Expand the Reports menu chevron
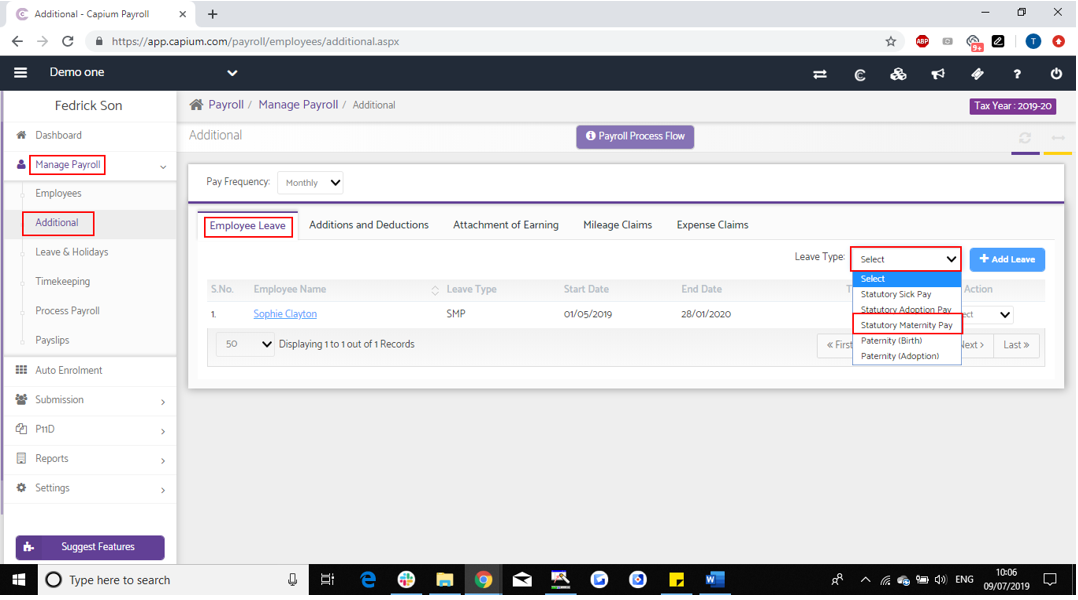 click(163, 460)
